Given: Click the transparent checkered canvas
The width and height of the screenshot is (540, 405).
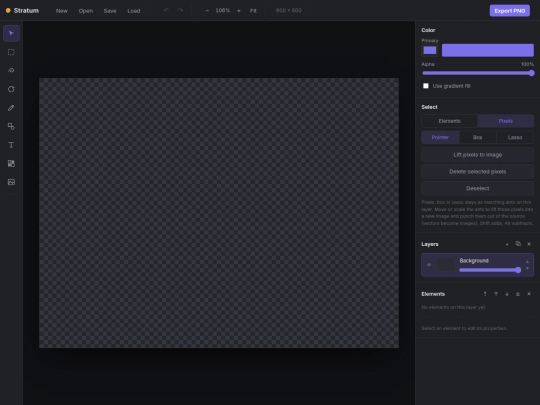Looking at the screenshot, I should (x=219, y=213).
